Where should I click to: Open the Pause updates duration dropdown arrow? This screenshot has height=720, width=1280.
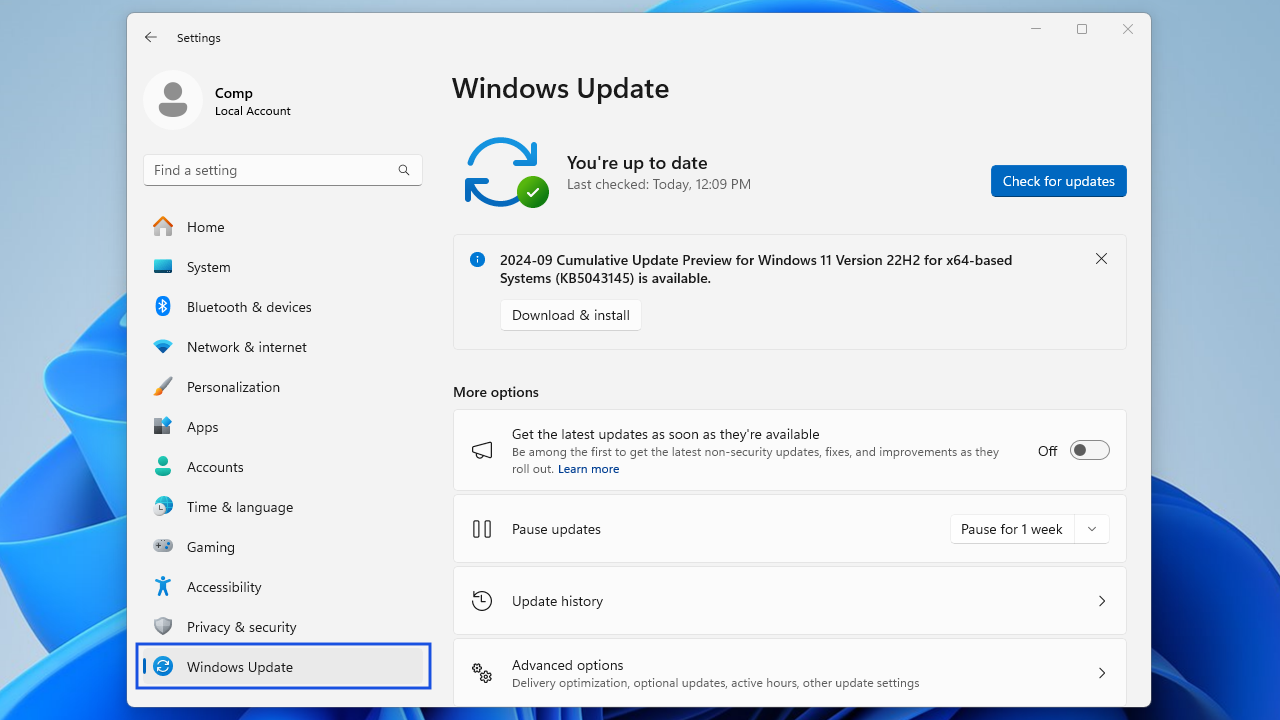(1092, 529)
